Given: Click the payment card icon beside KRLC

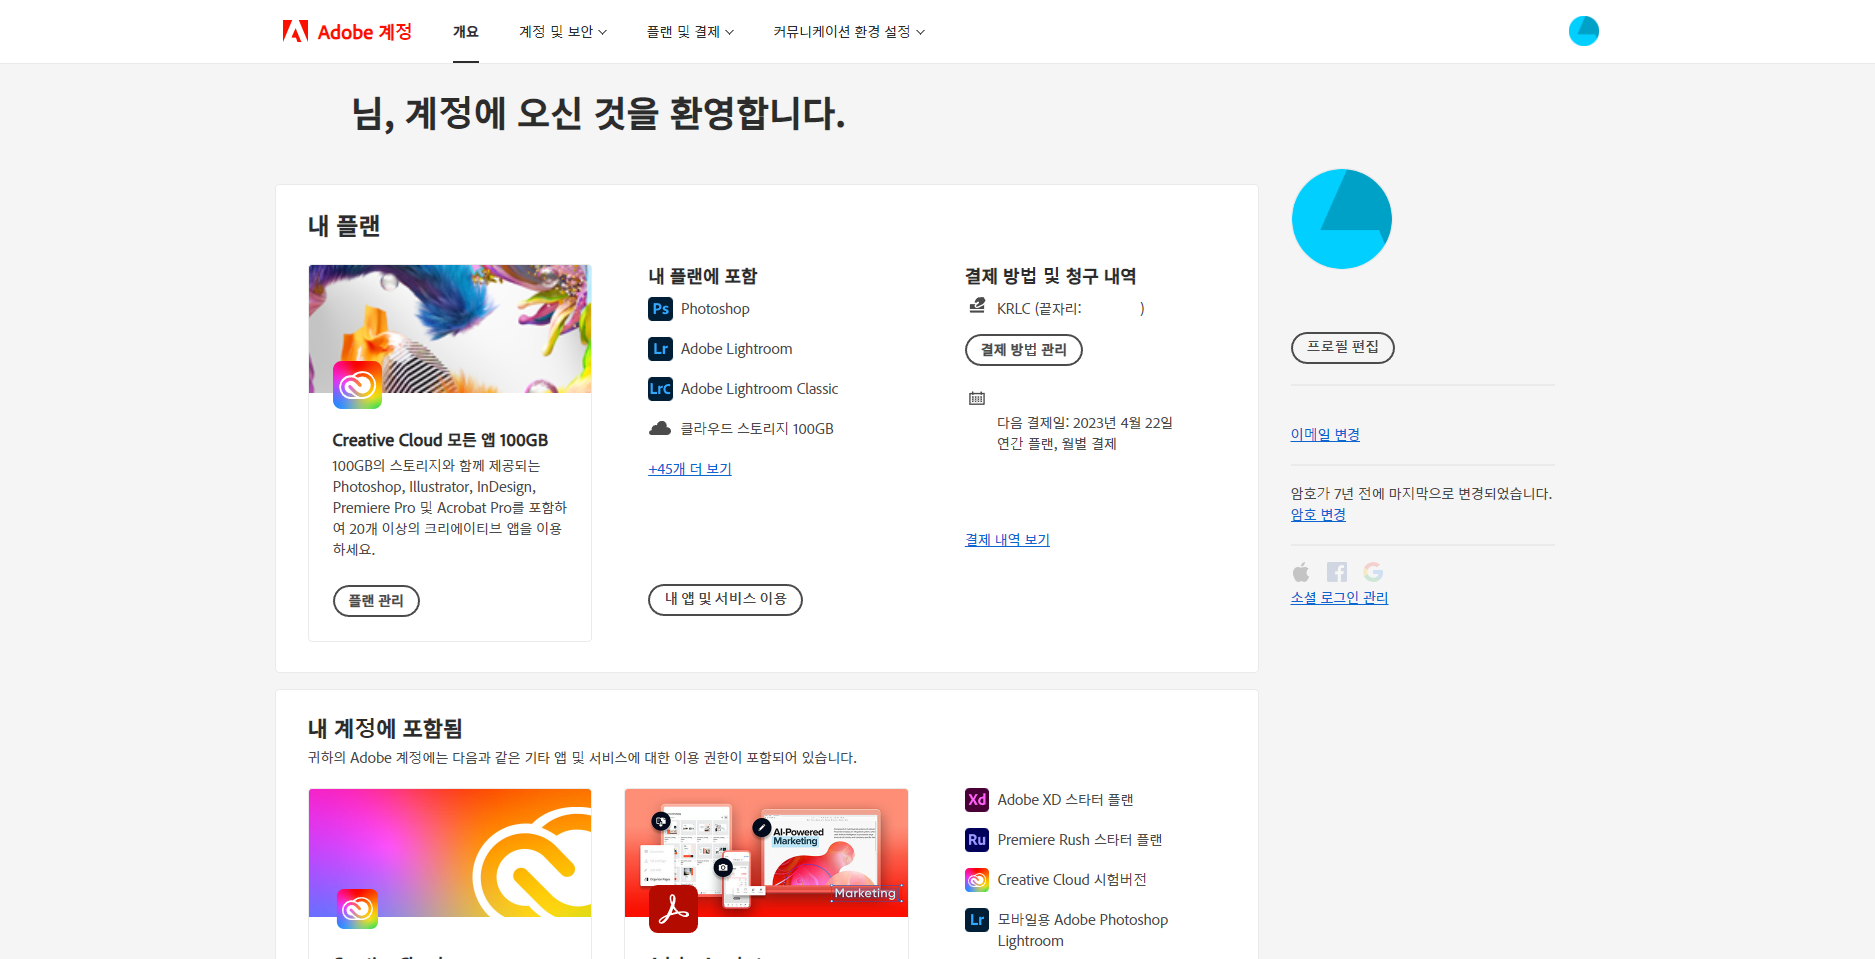Looking at the screenshot, I should tap(977, 306).
